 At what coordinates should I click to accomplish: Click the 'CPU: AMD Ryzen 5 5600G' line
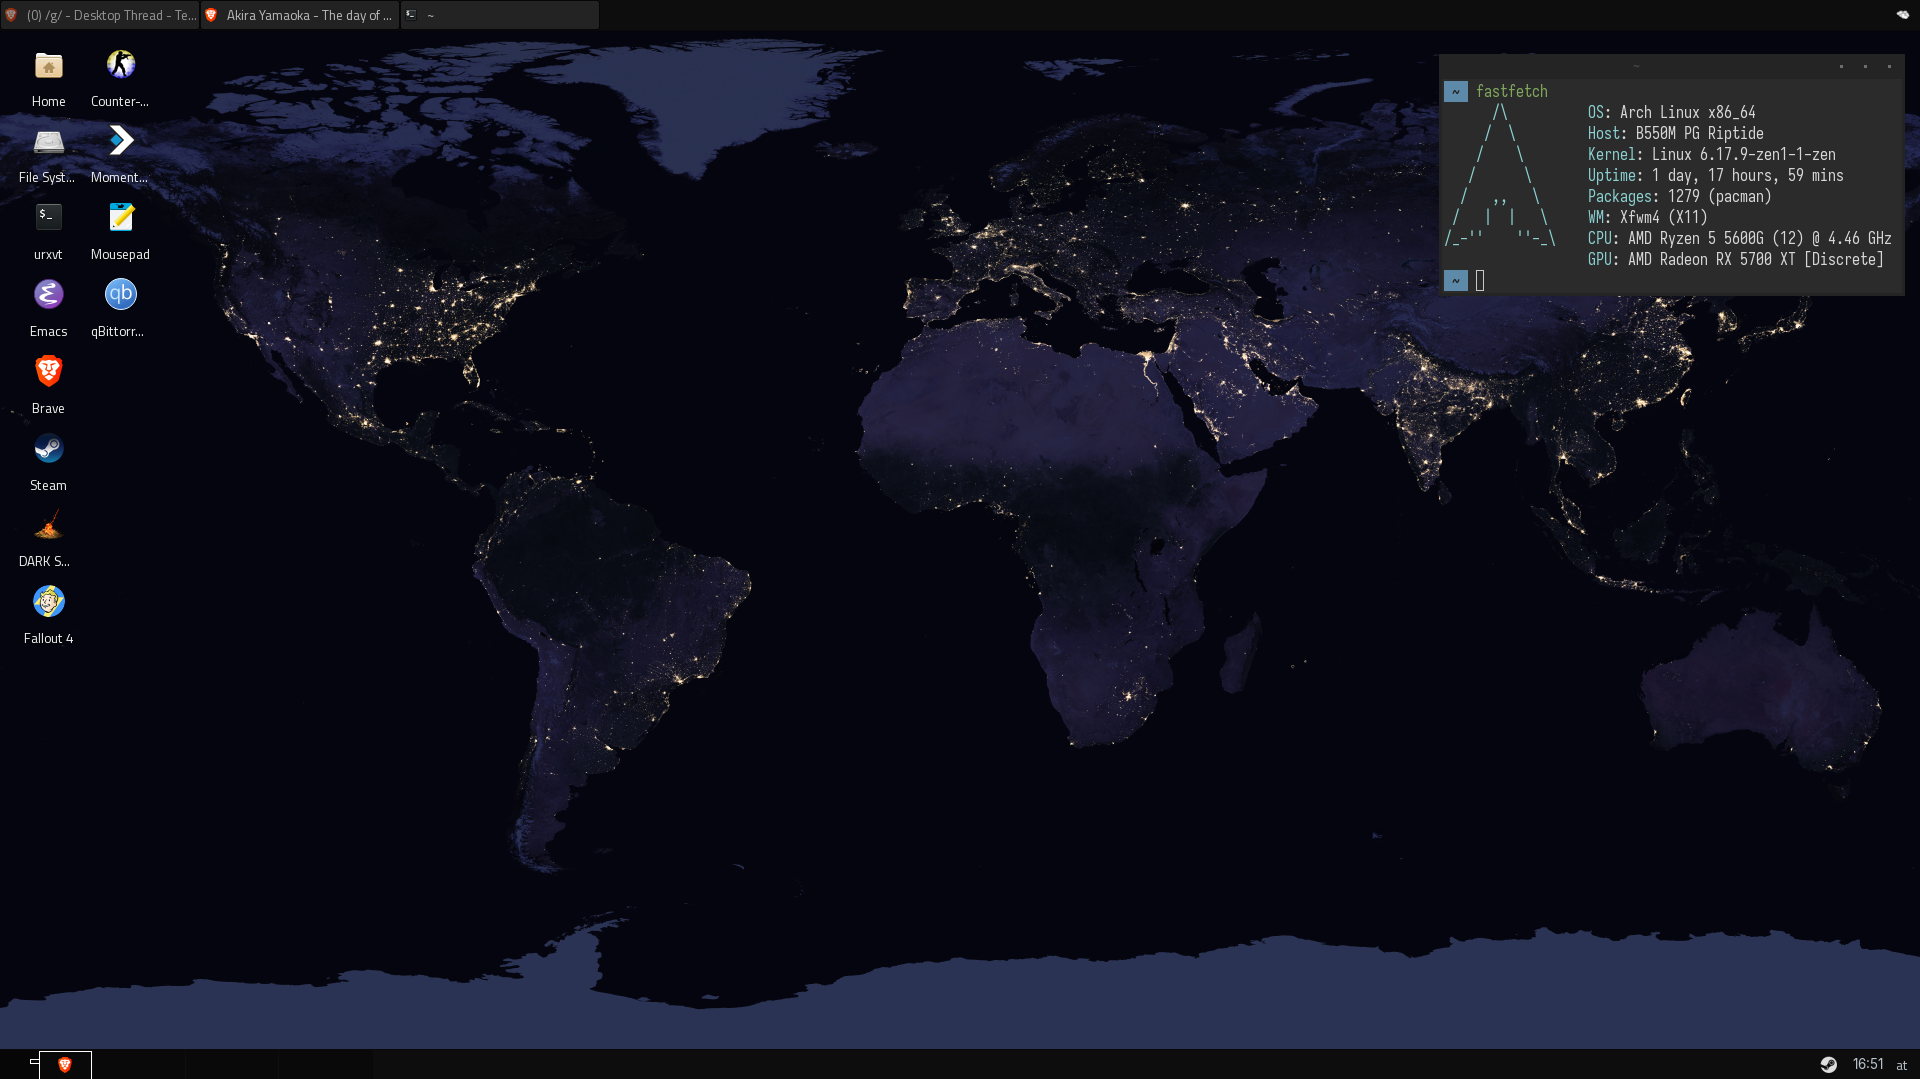1739,239
